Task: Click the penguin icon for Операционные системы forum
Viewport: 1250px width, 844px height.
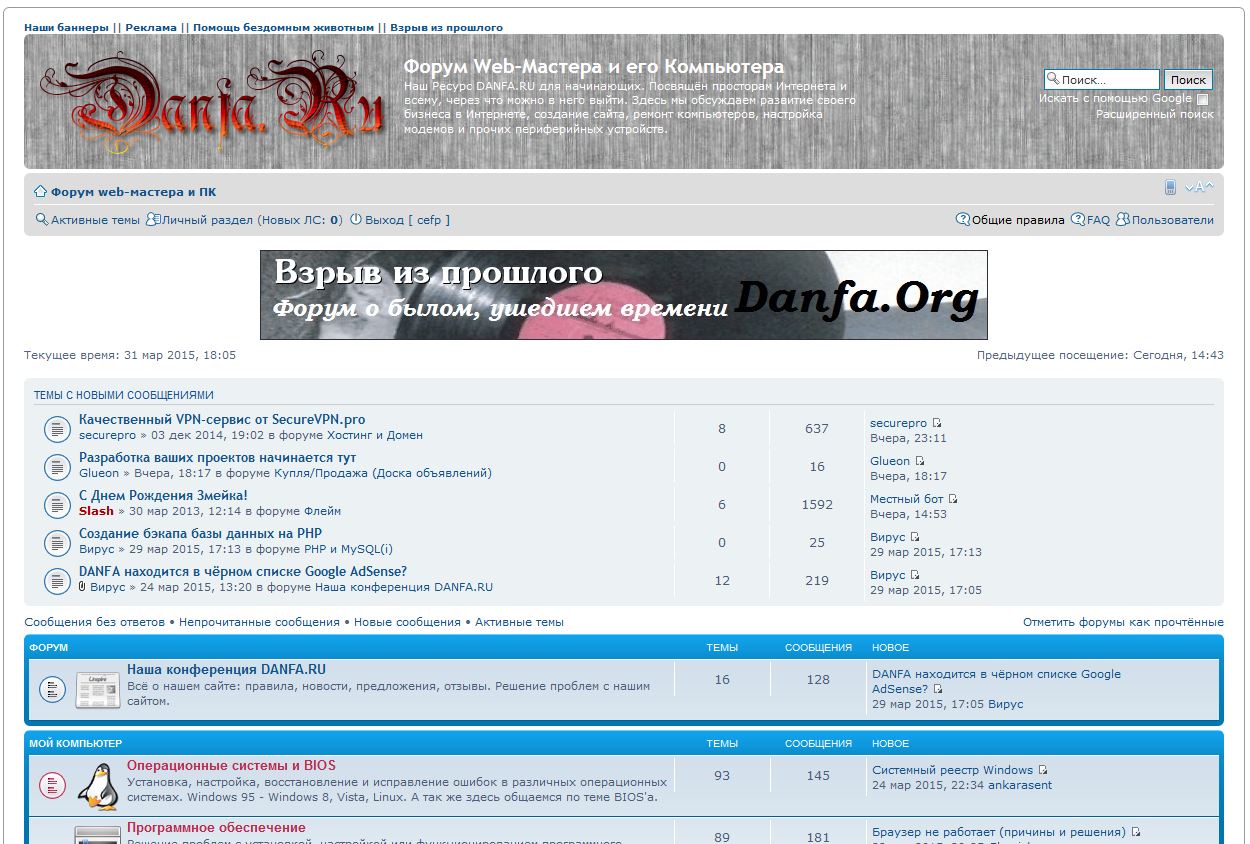Action: click(98, 785)
